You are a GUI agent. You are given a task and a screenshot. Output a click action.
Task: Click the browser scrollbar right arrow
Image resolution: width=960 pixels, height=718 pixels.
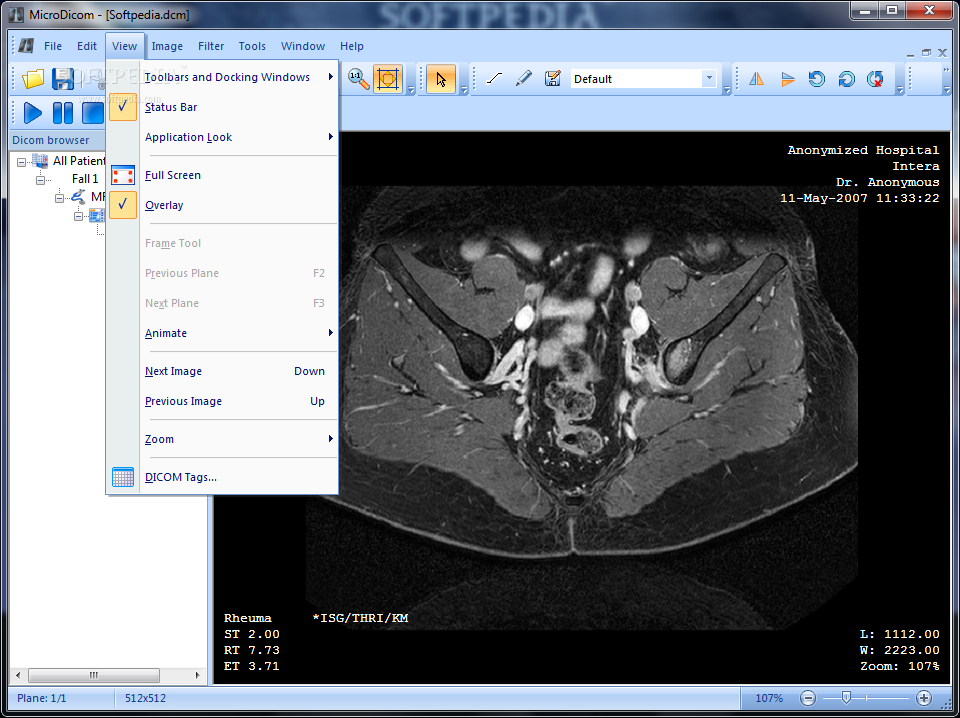(x=197, y=675)
